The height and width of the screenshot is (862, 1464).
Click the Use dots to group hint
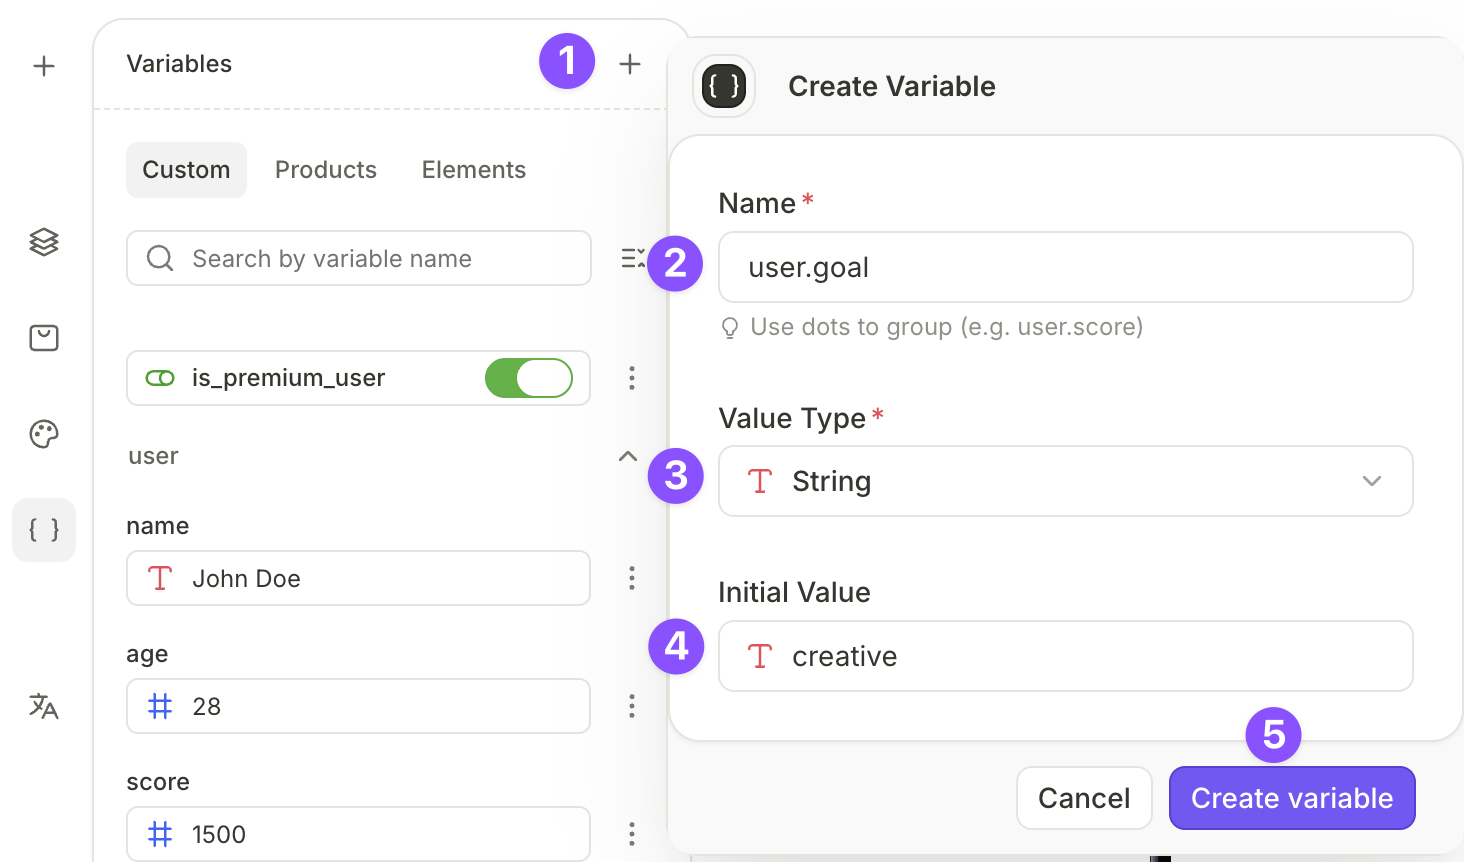tap(946, 327)
